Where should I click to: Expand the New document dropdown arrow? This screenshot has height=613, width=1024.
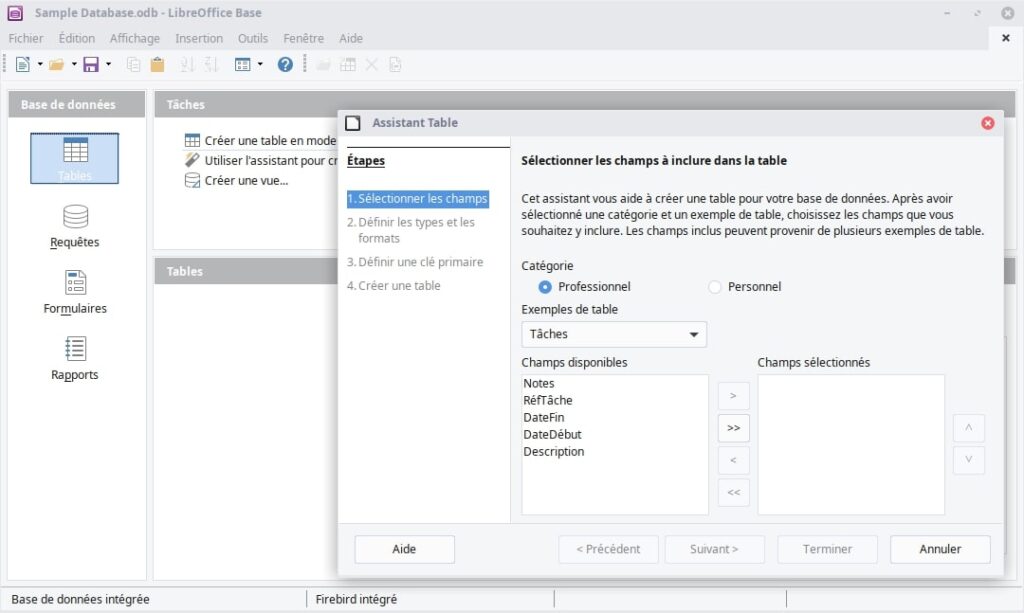tap(39, 64)
